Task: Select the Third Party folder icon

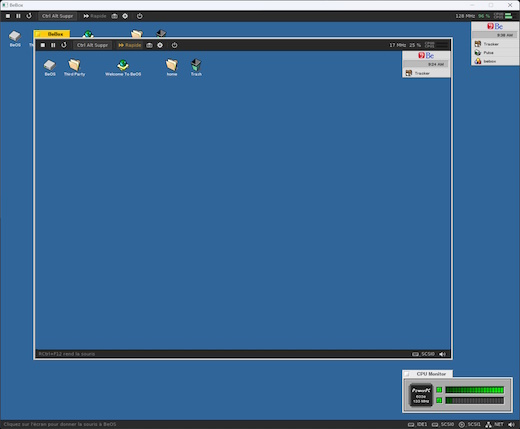Action: 74,67
